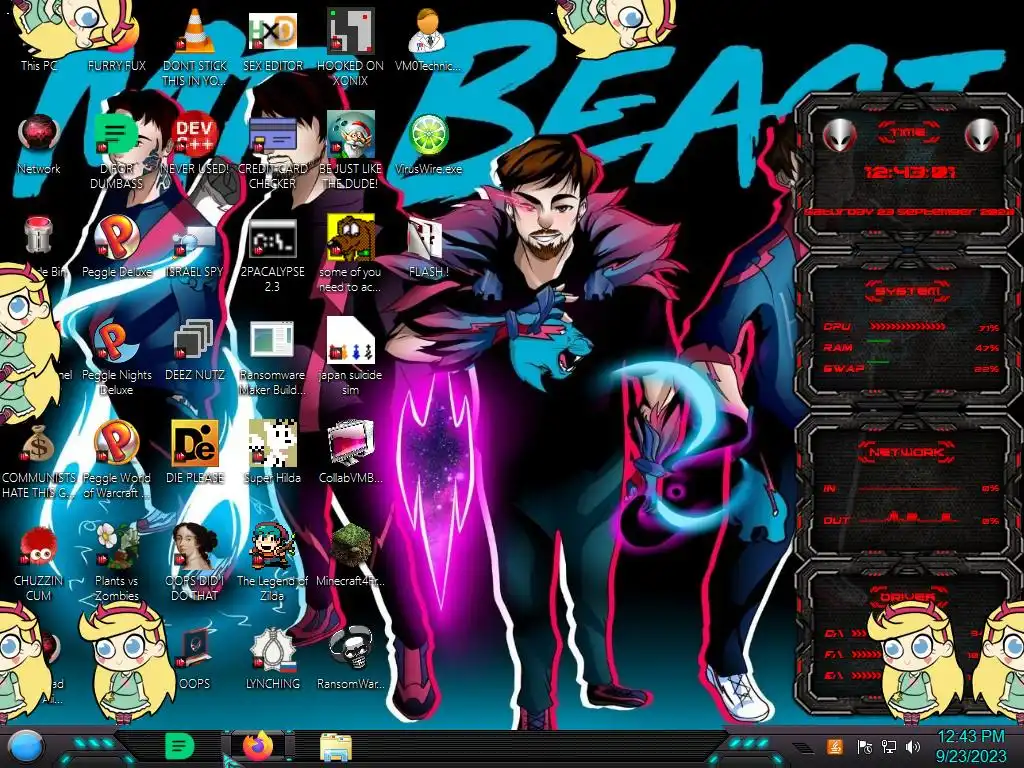Open the FLASH ! desktop shortcut

click(x=428, y=247)
